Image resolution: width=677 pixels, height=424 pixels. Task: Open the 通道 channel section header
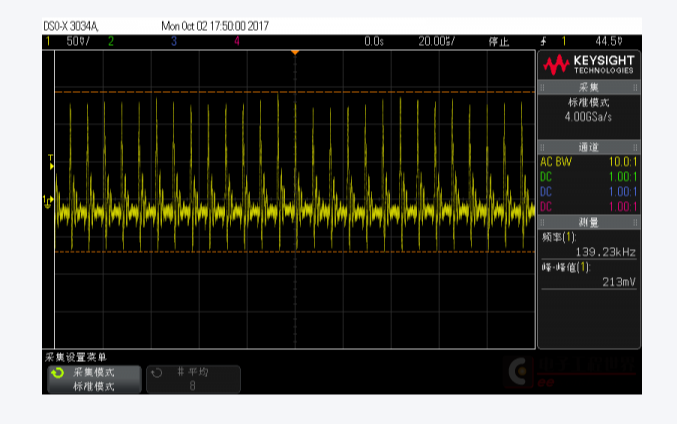[588, 146]
